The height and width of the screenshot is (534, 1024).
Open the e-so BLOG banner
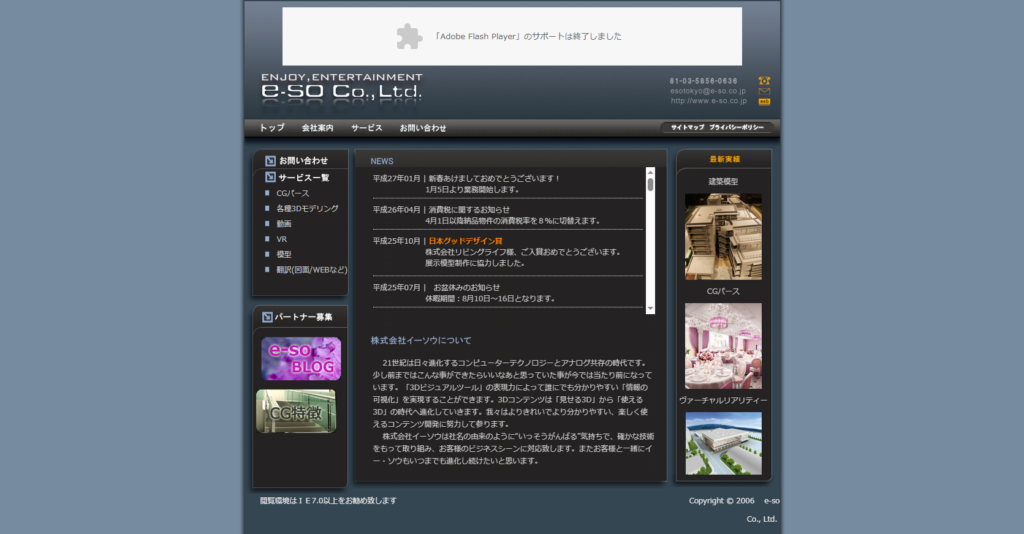[301, 359]
